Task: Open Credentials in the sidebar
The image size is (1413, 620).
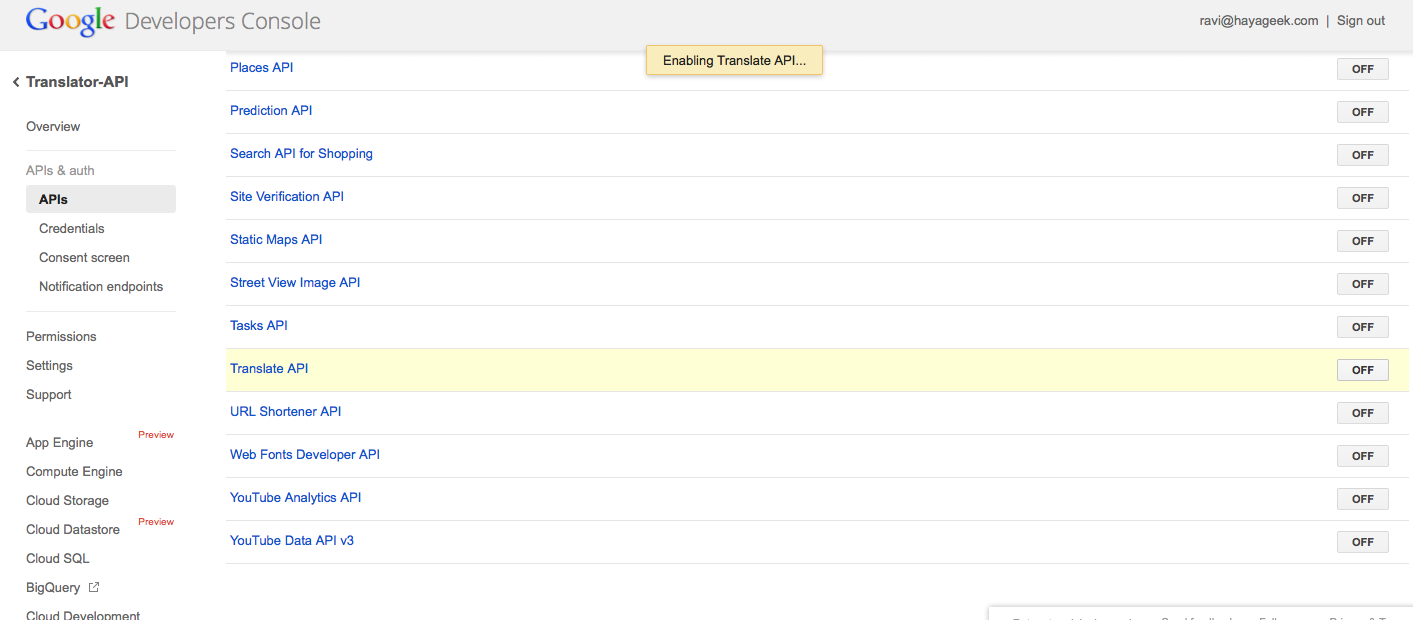Action: click(x=72, y=229)
